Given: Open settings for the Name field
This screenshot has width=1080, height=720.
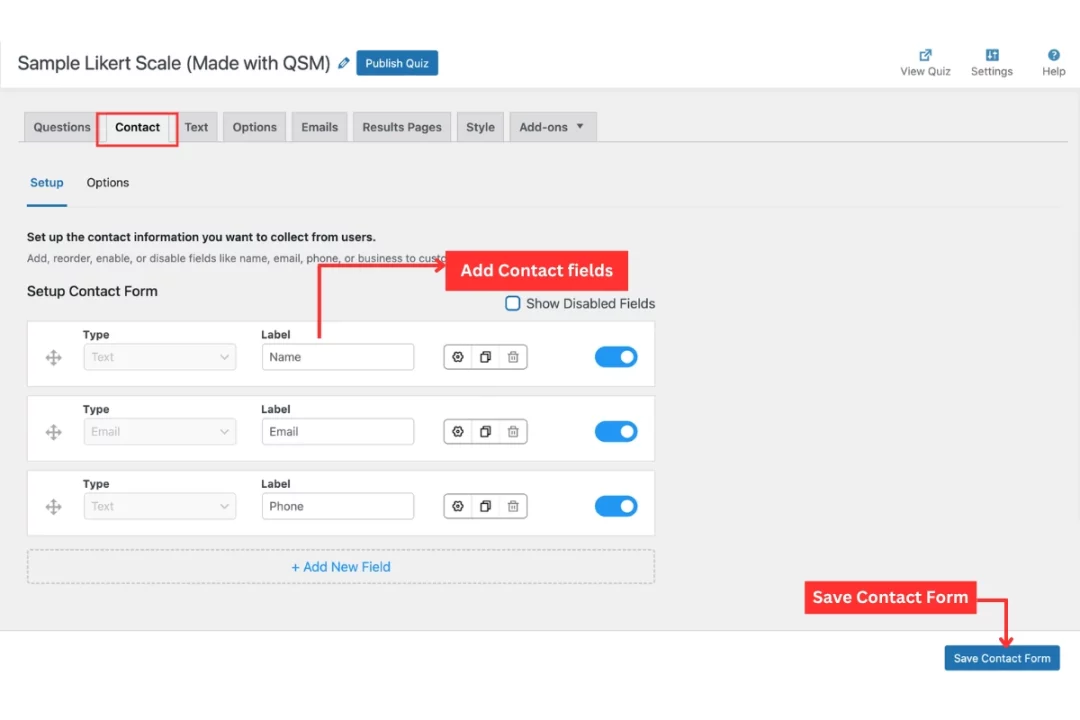Looking at the screenshot, I should click(457, 356).
